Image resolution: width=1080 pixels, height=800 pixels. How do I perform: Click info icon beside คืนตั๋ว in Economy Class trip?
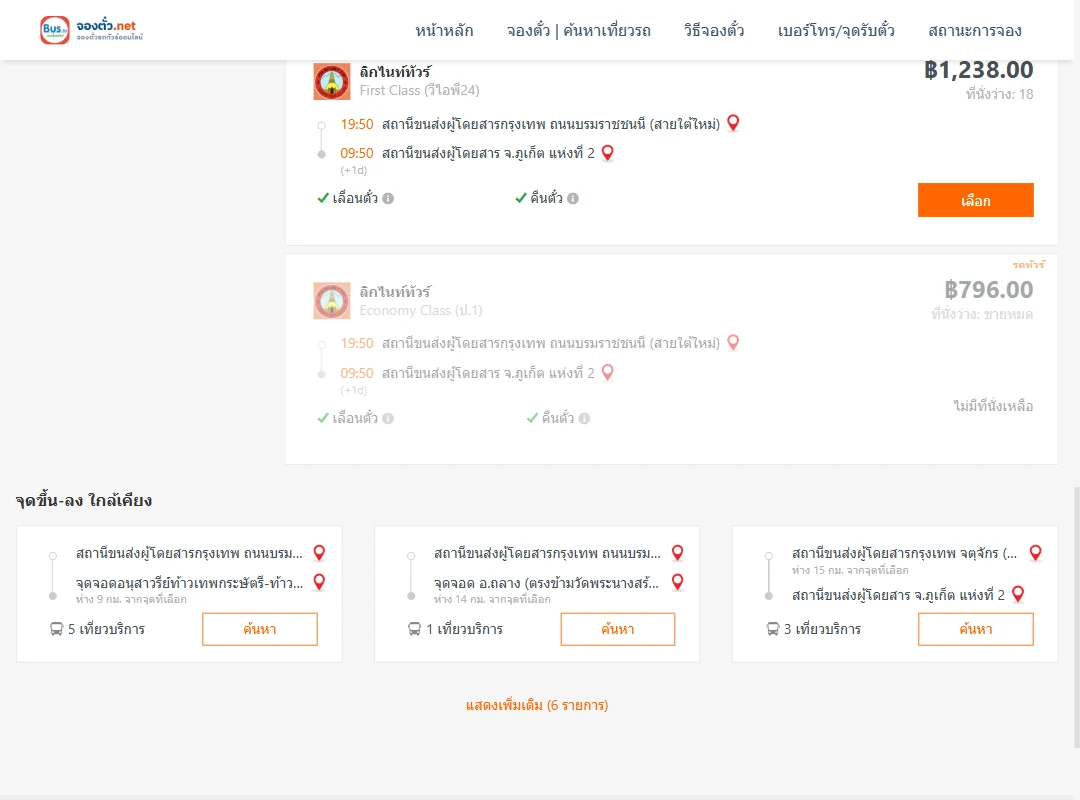coord(584,418)
